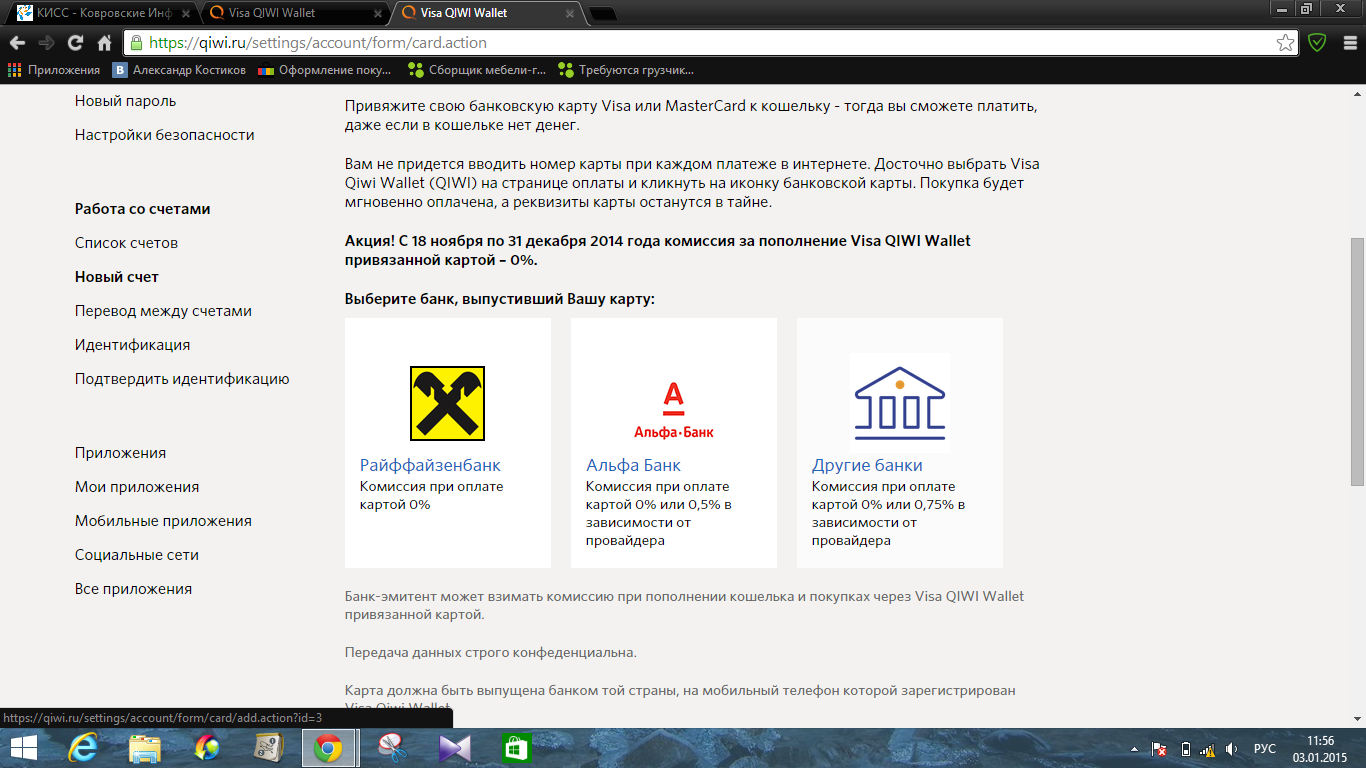The image size is (1366, 768).
Task: Click the Raiffeisenbank yellow logo
Action: [x=447, y=403]
